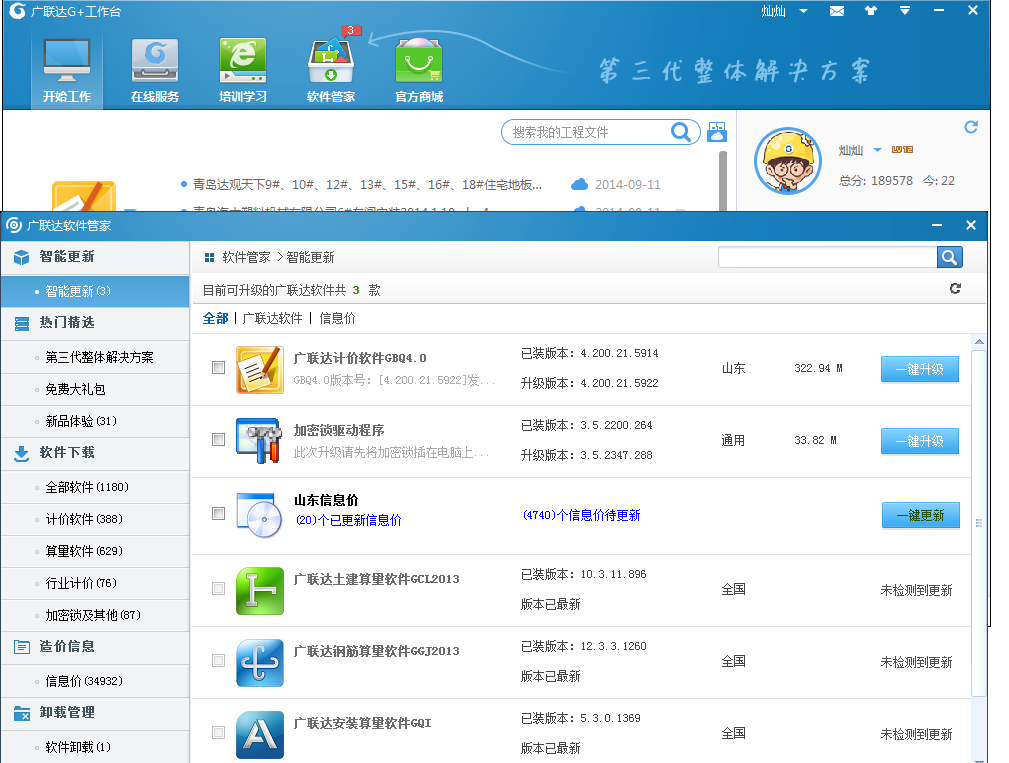The width and height of the screenshot is (1009, 763).
Task: Open the 培训学习 icon
Action: click(x=243, y=69)
